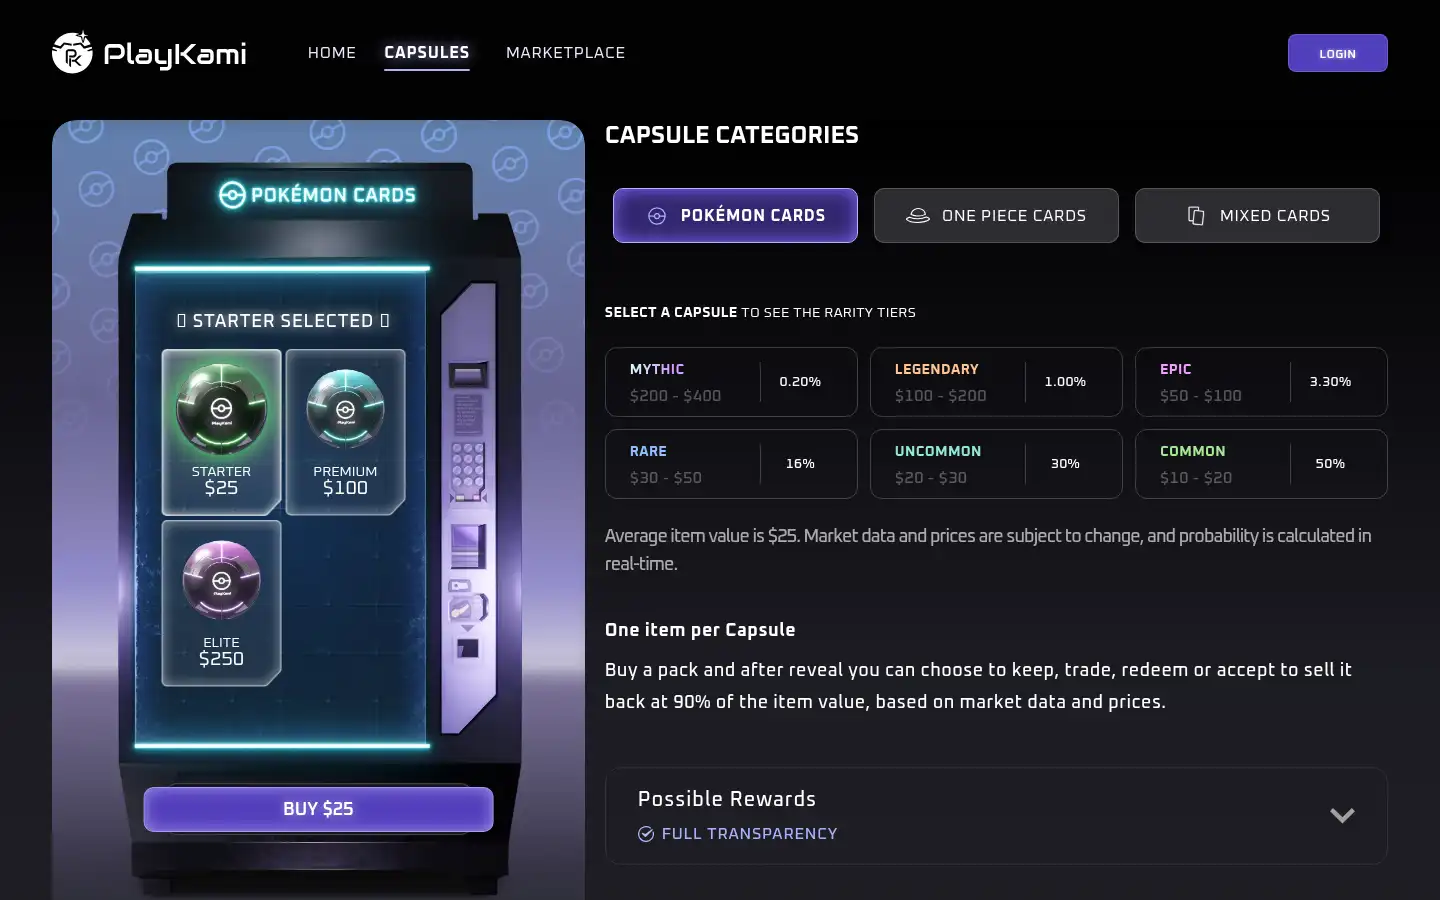Click the PlayKami logo

(149, 53)
